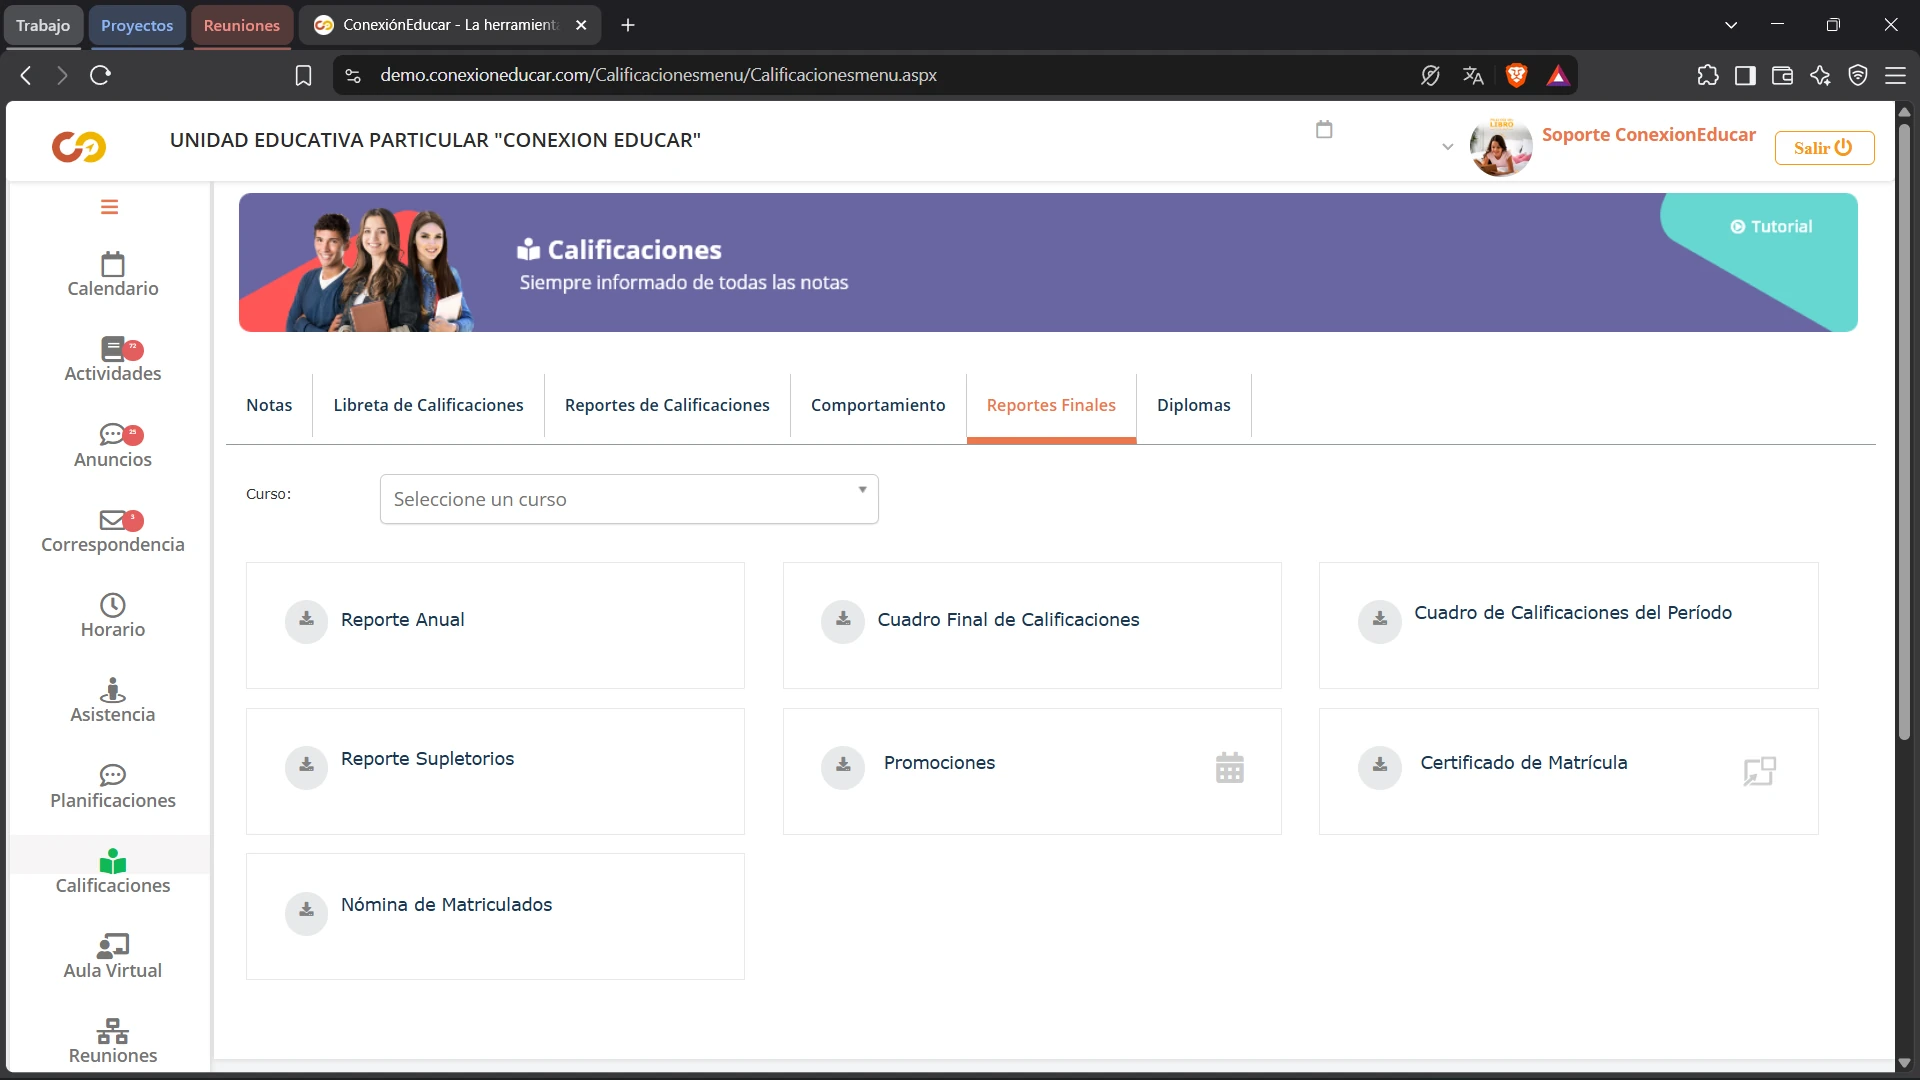Open the Calificaciones green book icon
Screen dimensions: 1920x1080
(113, 861)
